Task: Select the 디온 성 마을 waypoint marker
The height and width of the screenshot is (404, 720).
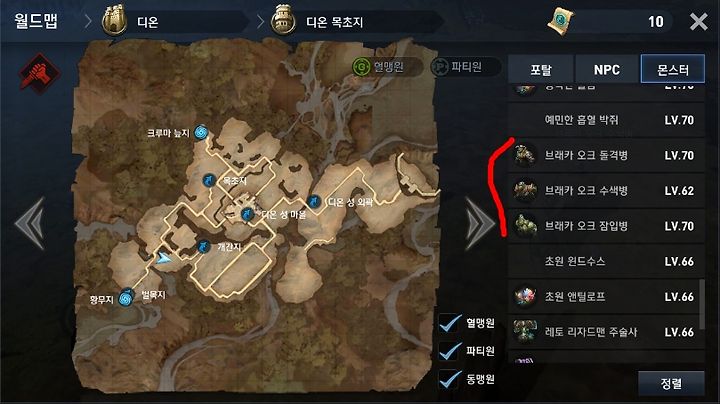Action: [248, 214]
